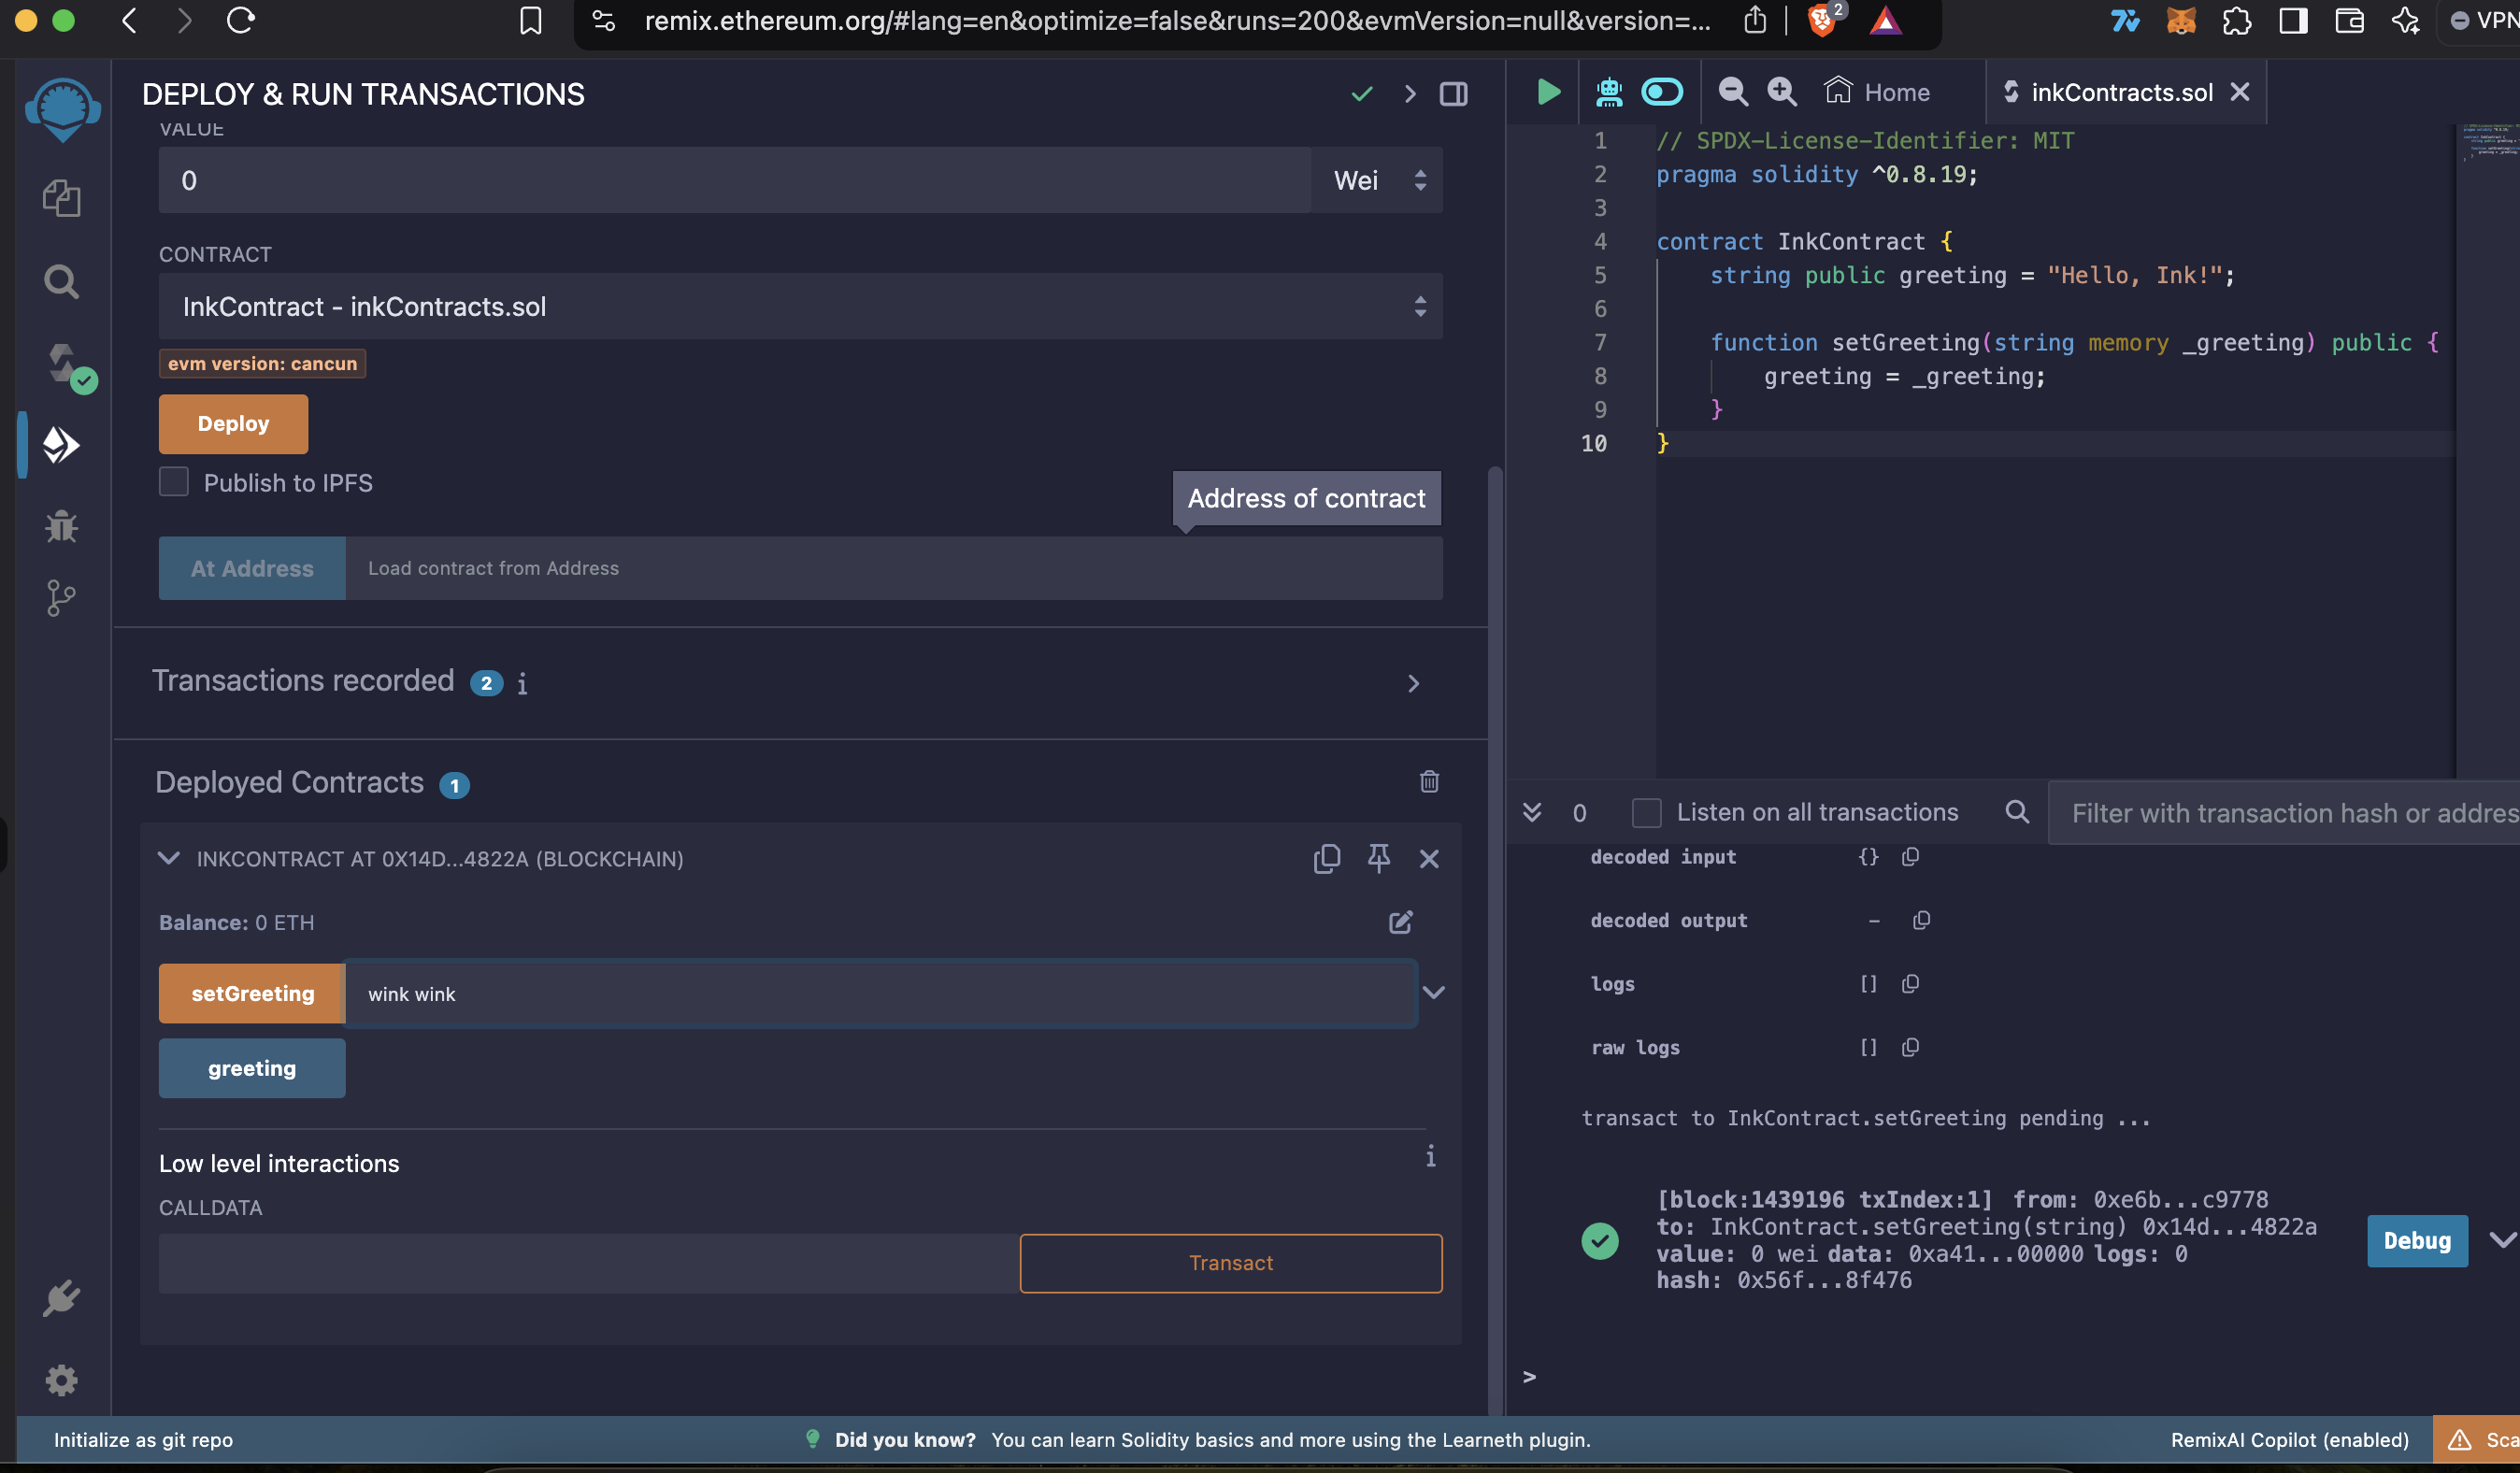The width and height of the screenshot is (2520, 1473).
Task: Zoom in the editor font
Action: (x=1782, y=92)
